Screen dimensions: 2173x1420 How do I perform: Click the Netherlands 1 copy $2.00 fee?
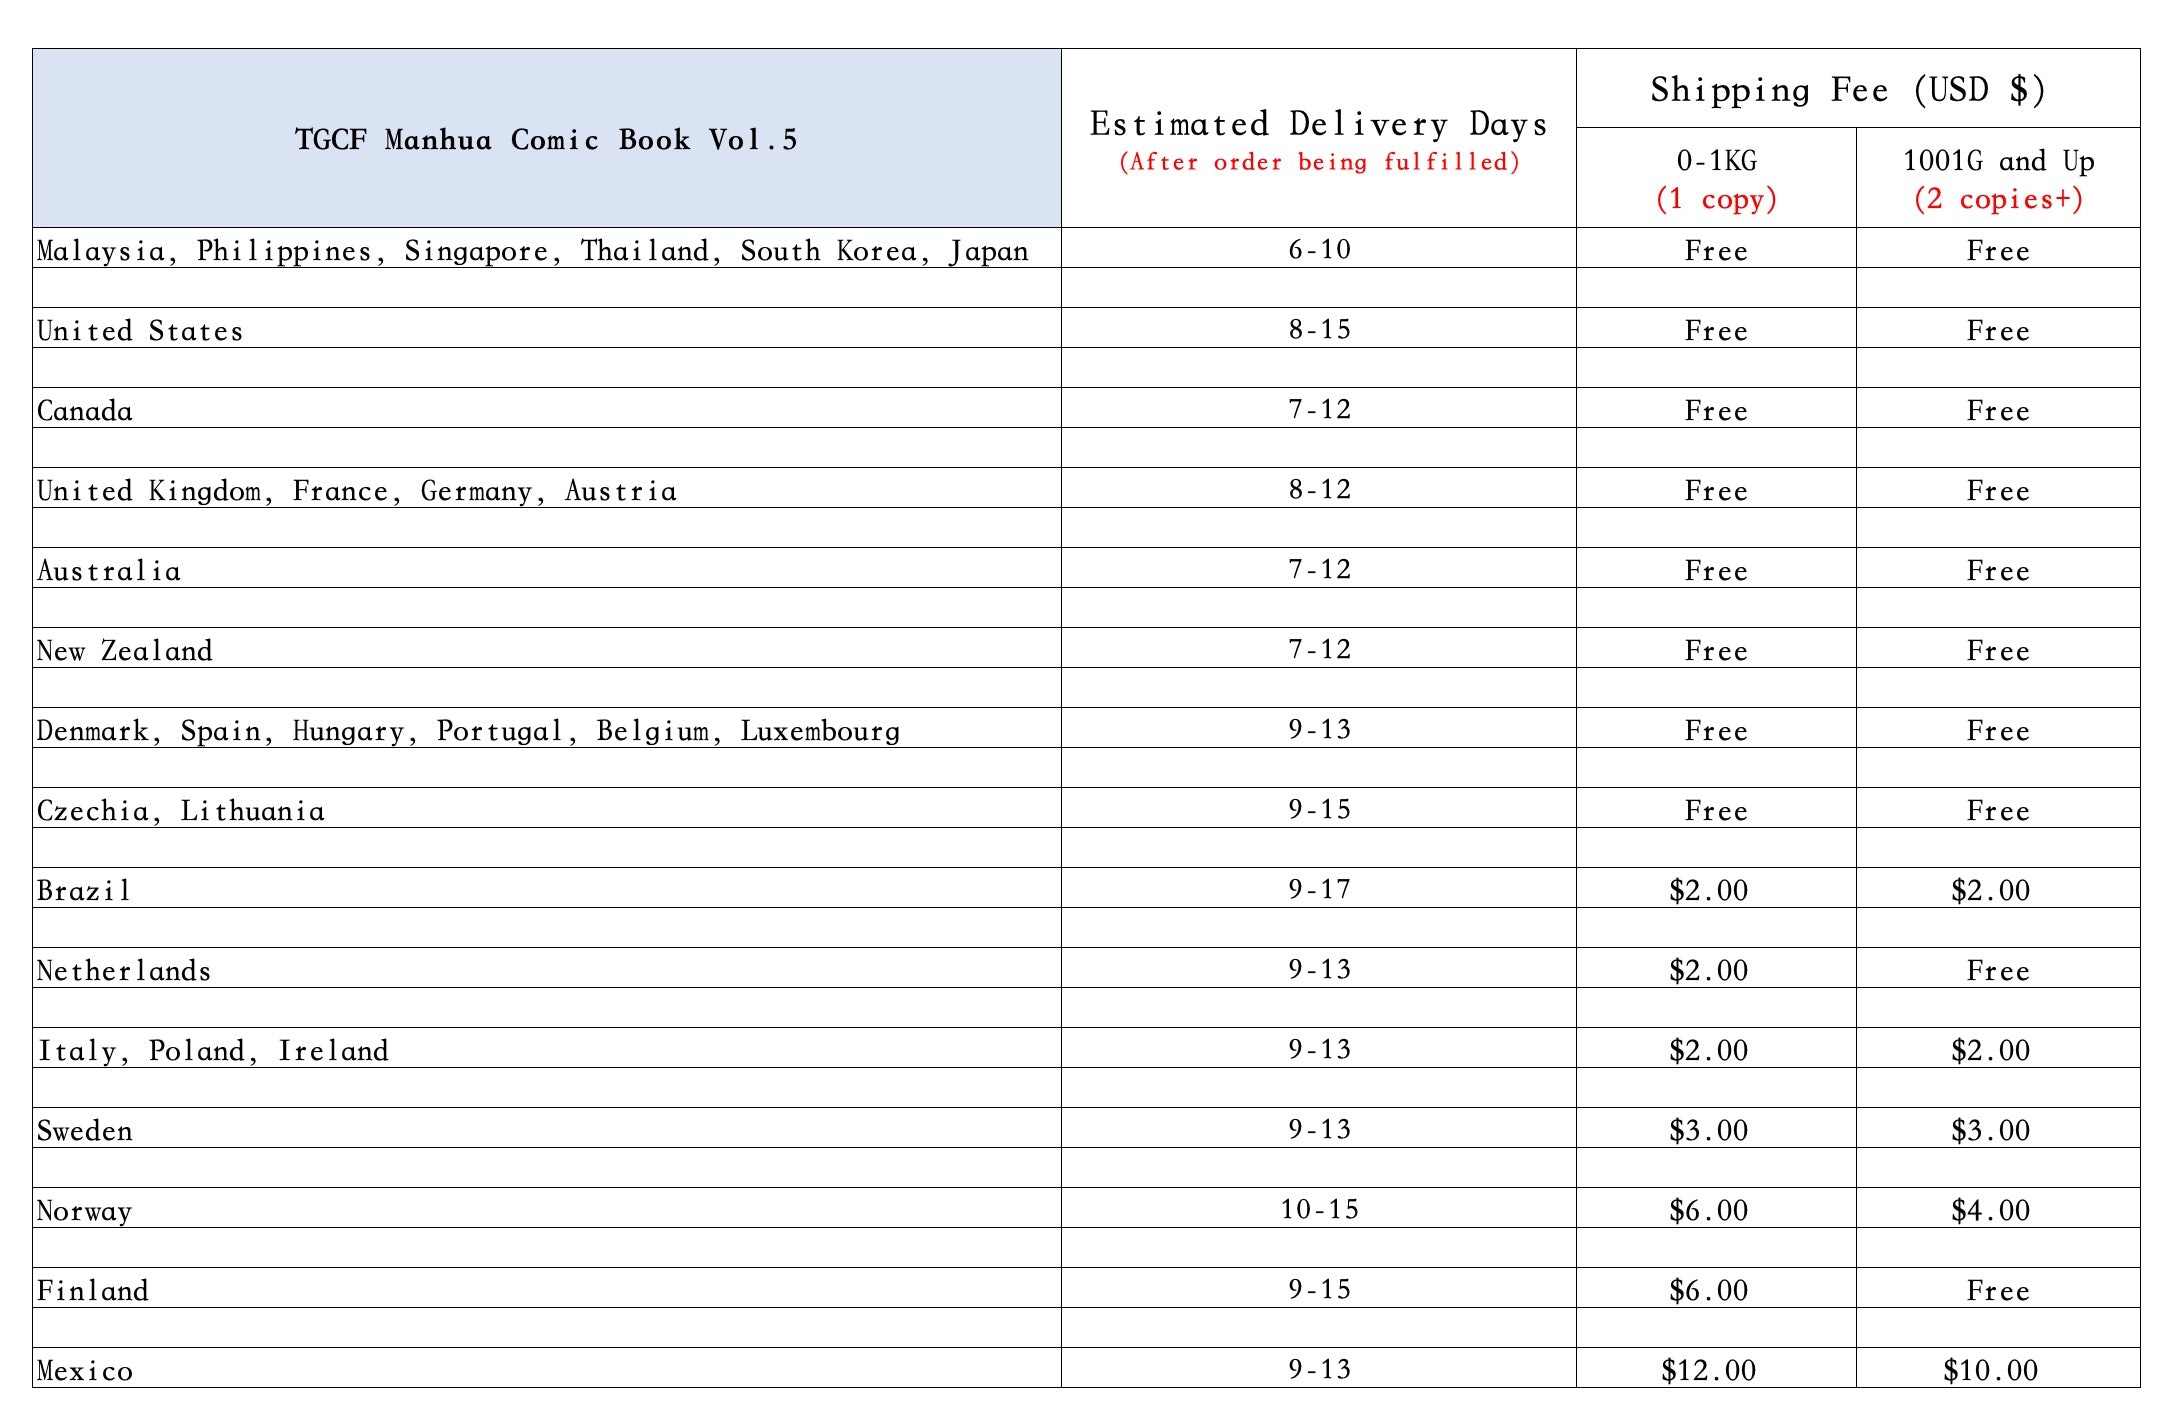coord(1708,970)
